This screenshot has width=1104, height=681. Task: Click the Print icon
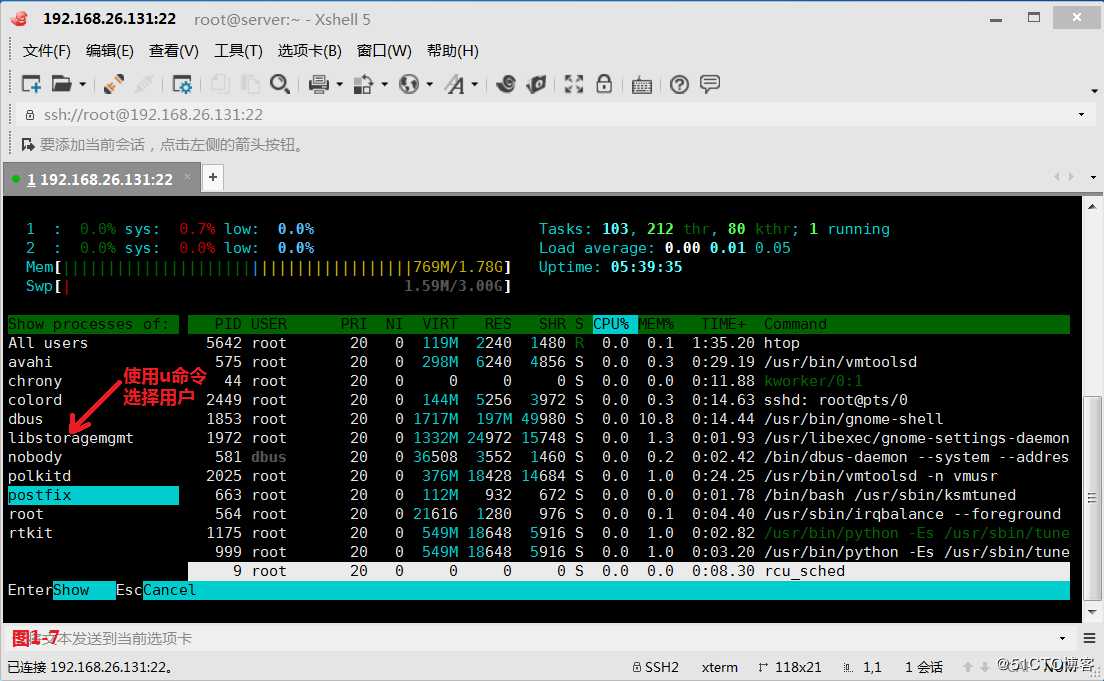pyautogui.click(x=319, y=85)
